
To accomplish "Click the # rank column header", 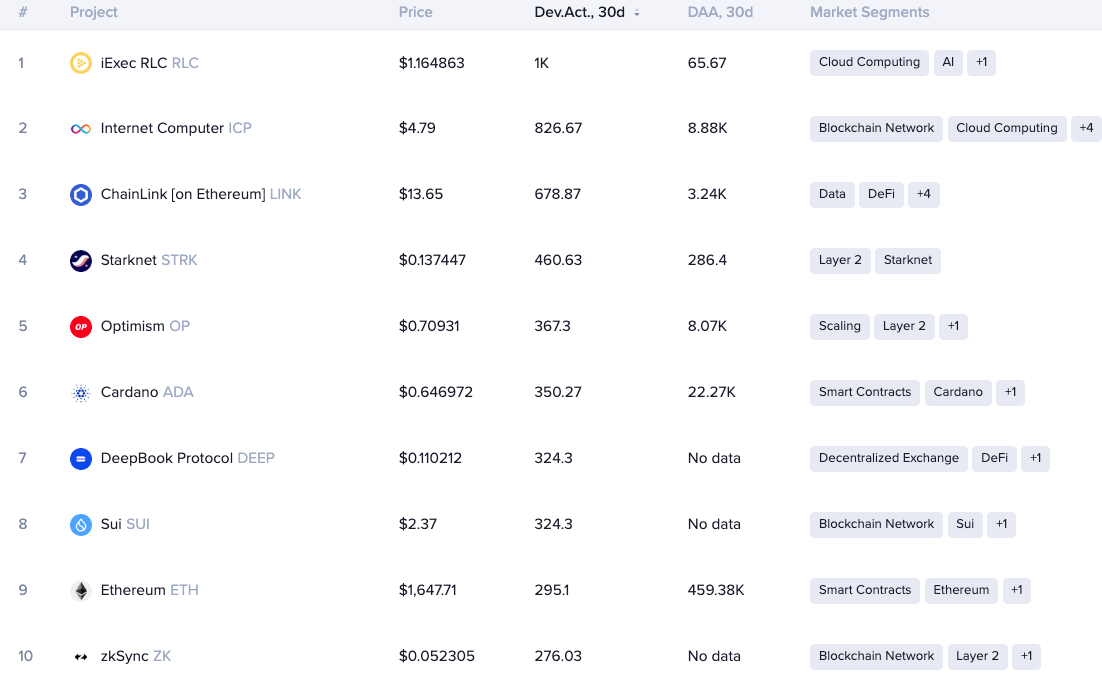I will 22,12.
